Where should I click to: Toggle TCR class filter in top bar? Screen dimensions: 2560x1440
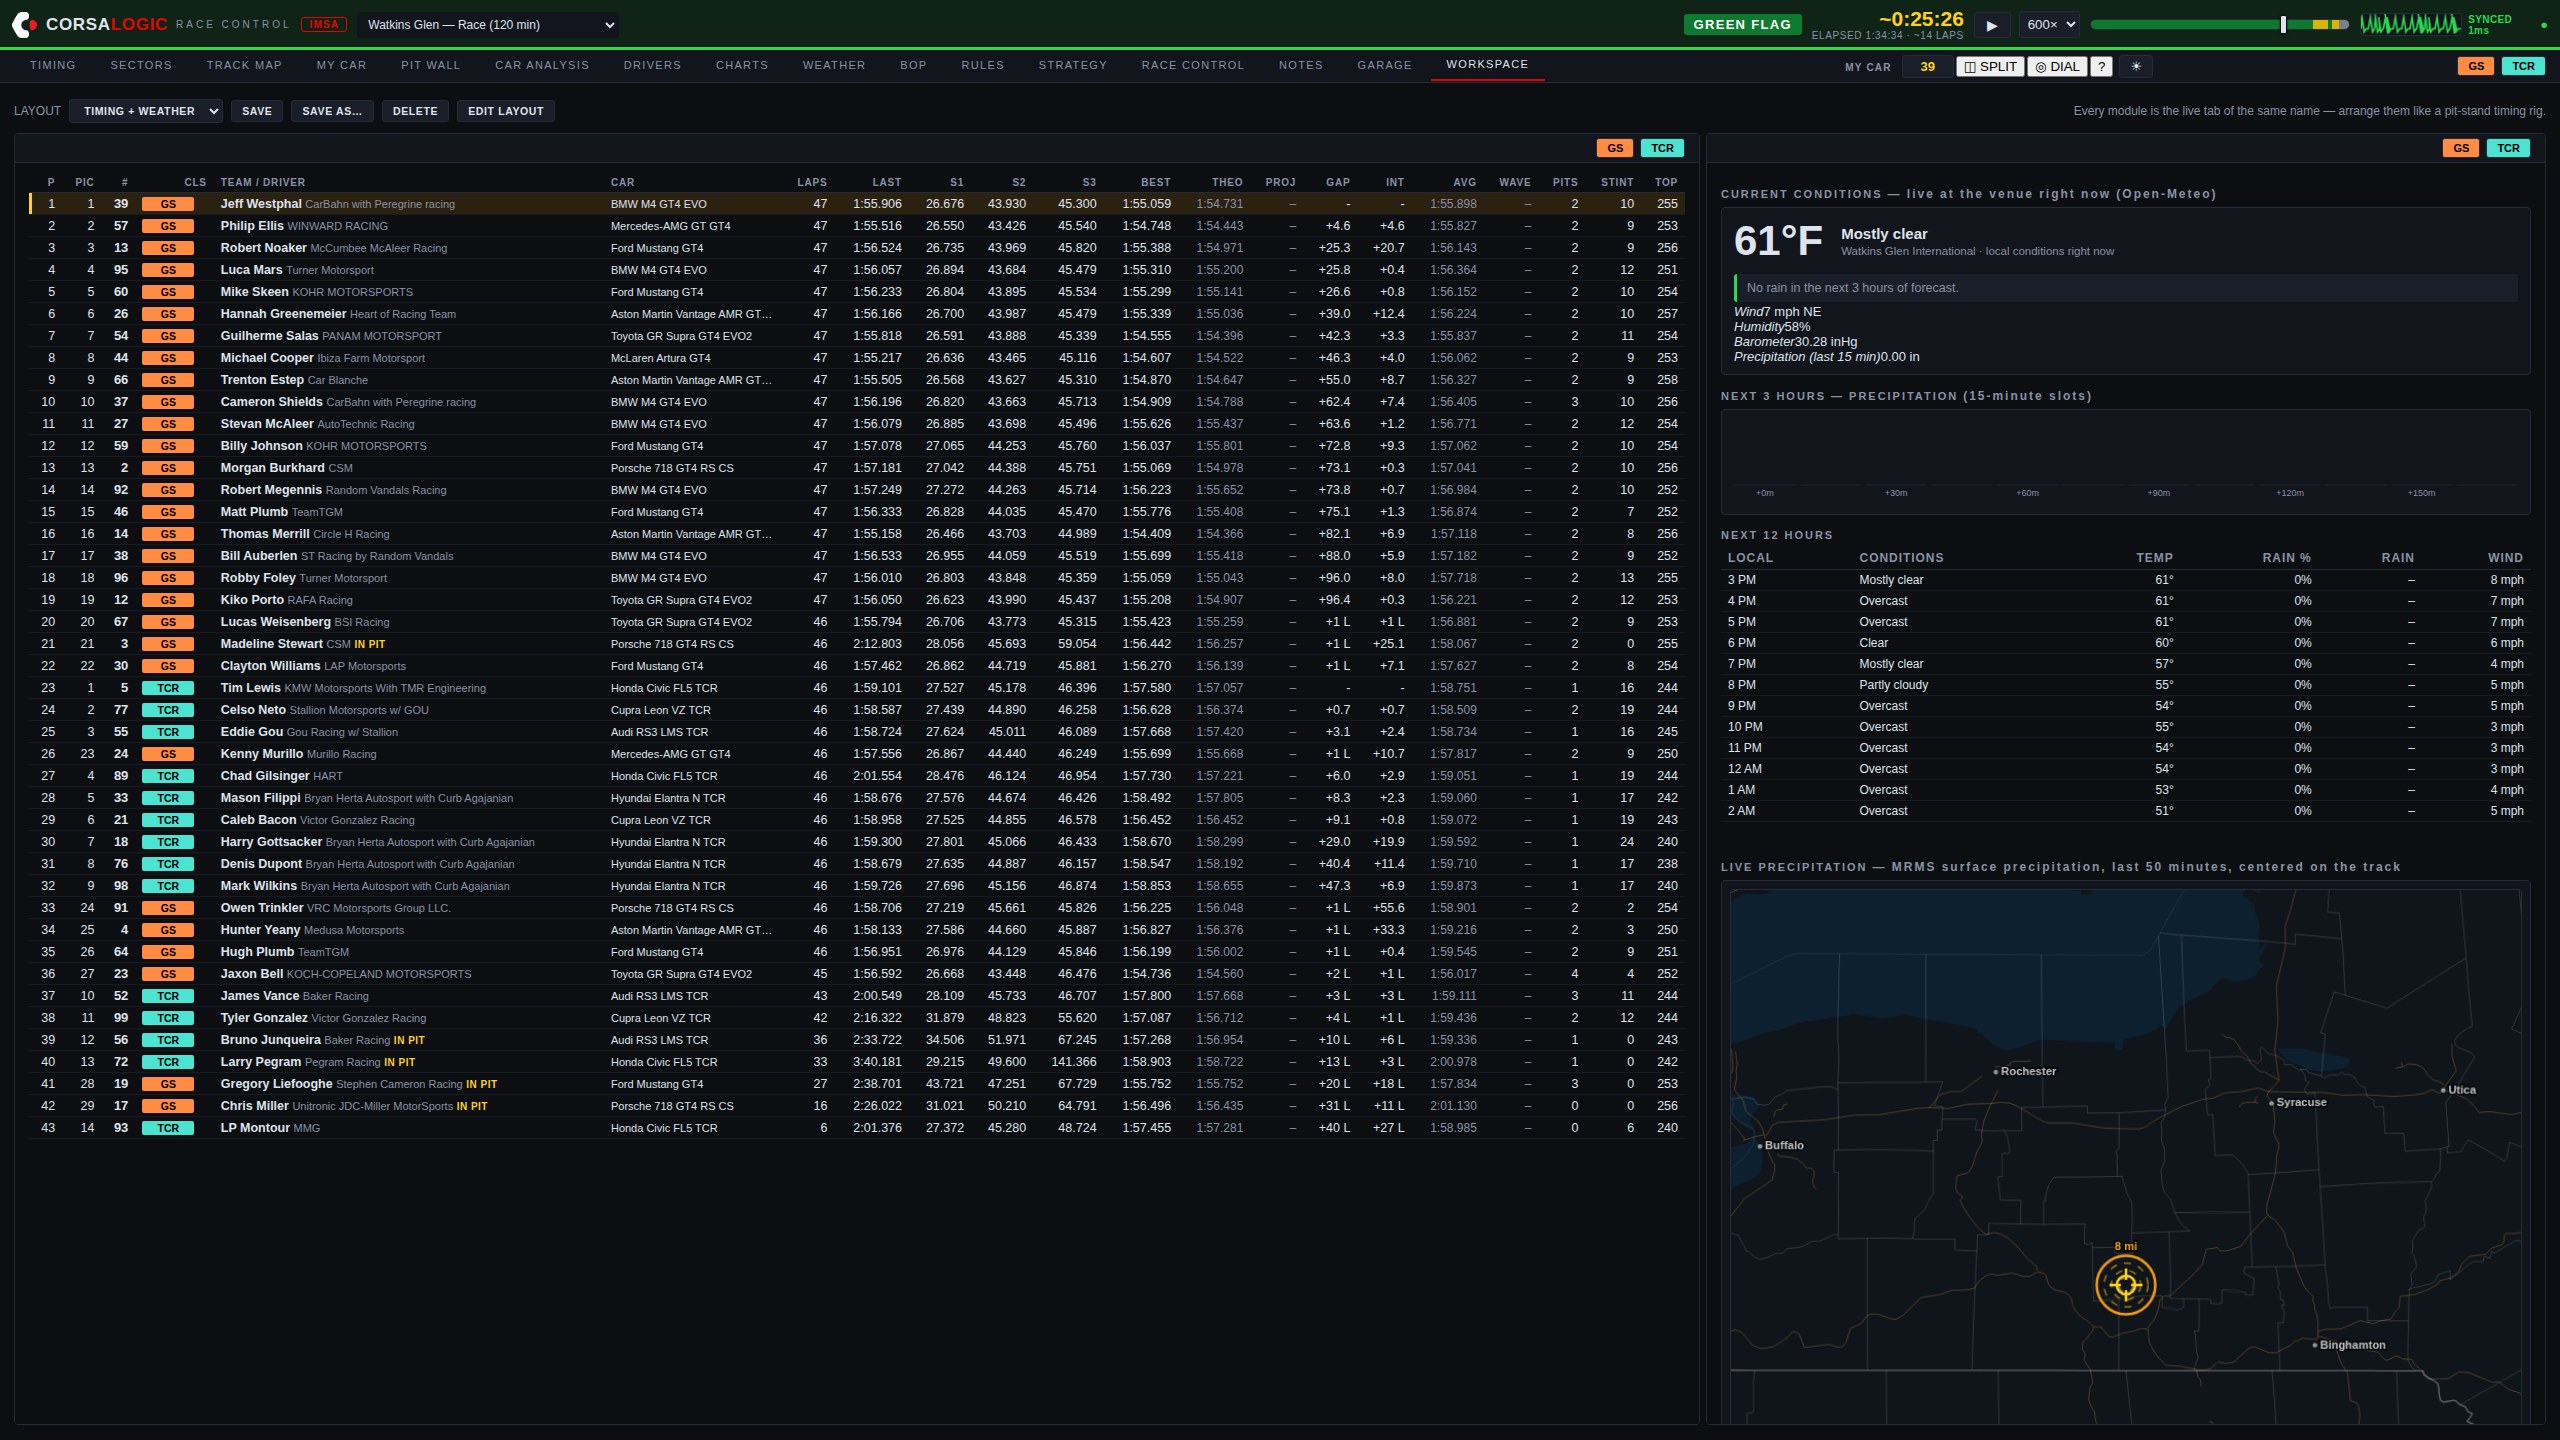click(2523, 66)
